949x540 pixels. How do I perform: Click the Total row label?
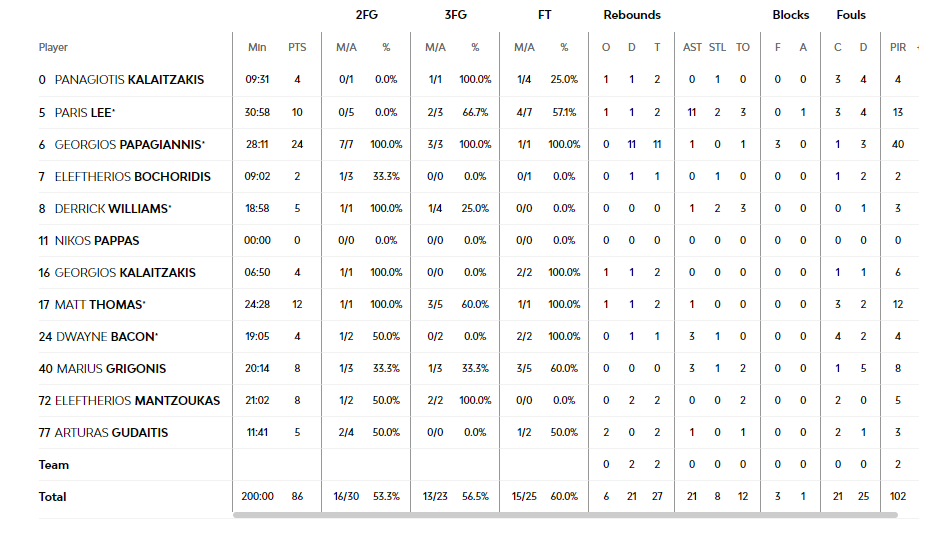[x=53, y=496]
